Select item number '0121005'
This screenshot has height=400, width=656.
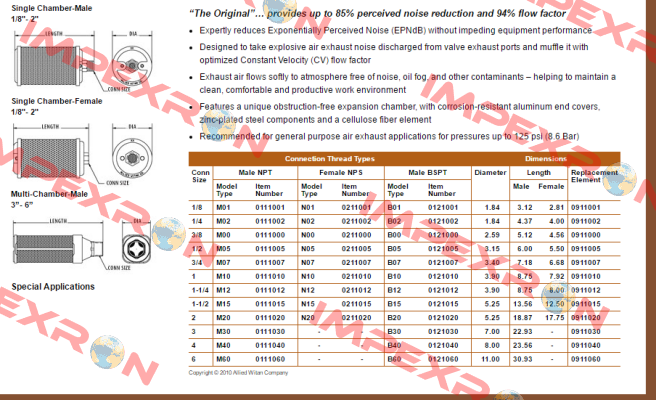pos(443,249)
